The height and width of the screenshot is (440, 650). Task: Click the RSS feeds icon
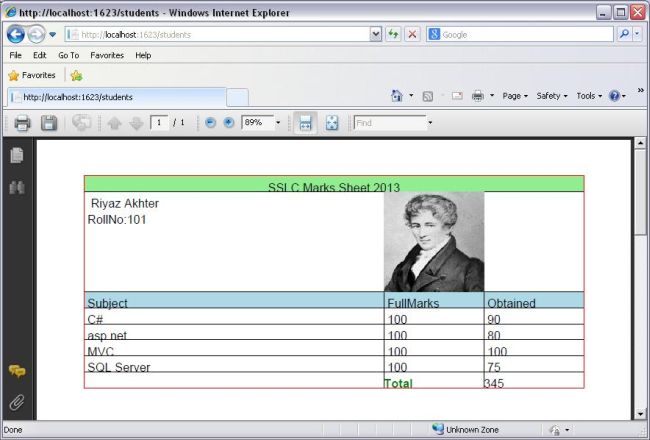(427, 96)
